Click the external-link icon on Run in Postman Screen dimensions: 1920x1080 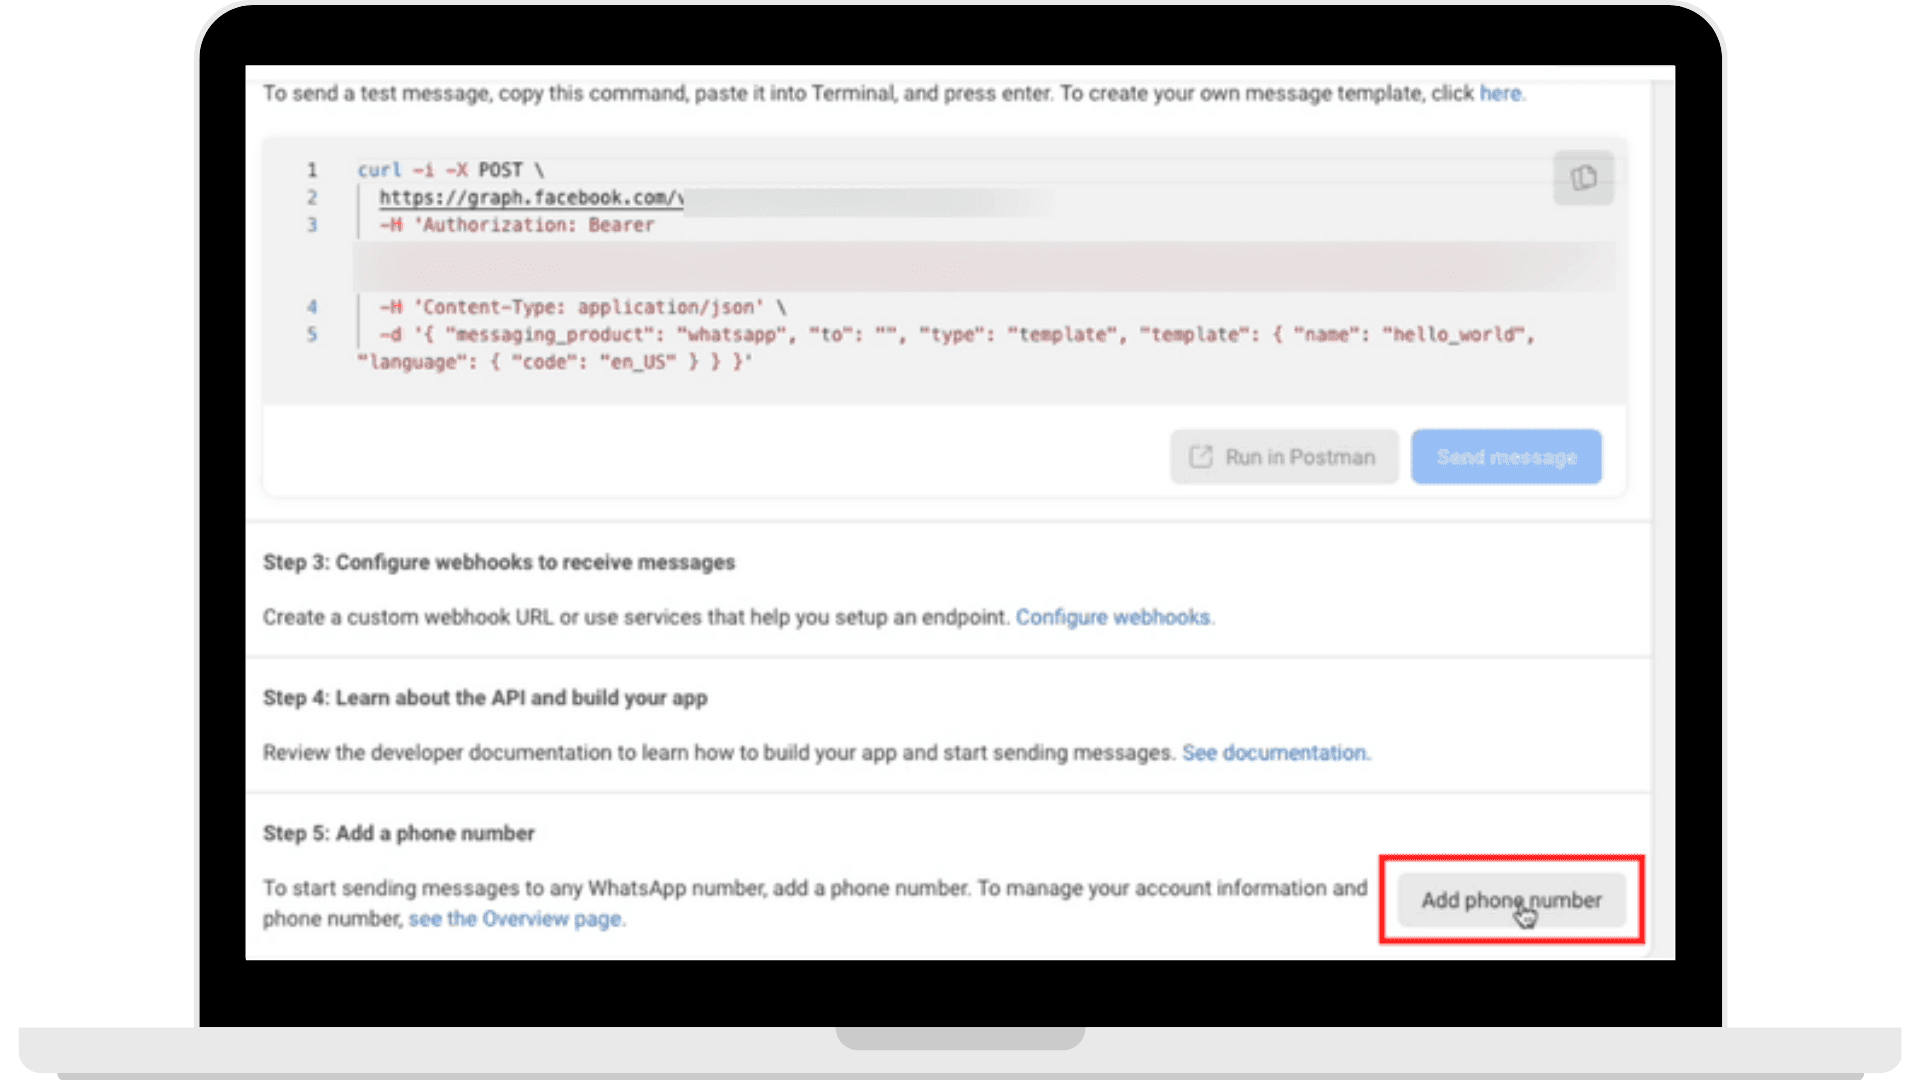1200,456
